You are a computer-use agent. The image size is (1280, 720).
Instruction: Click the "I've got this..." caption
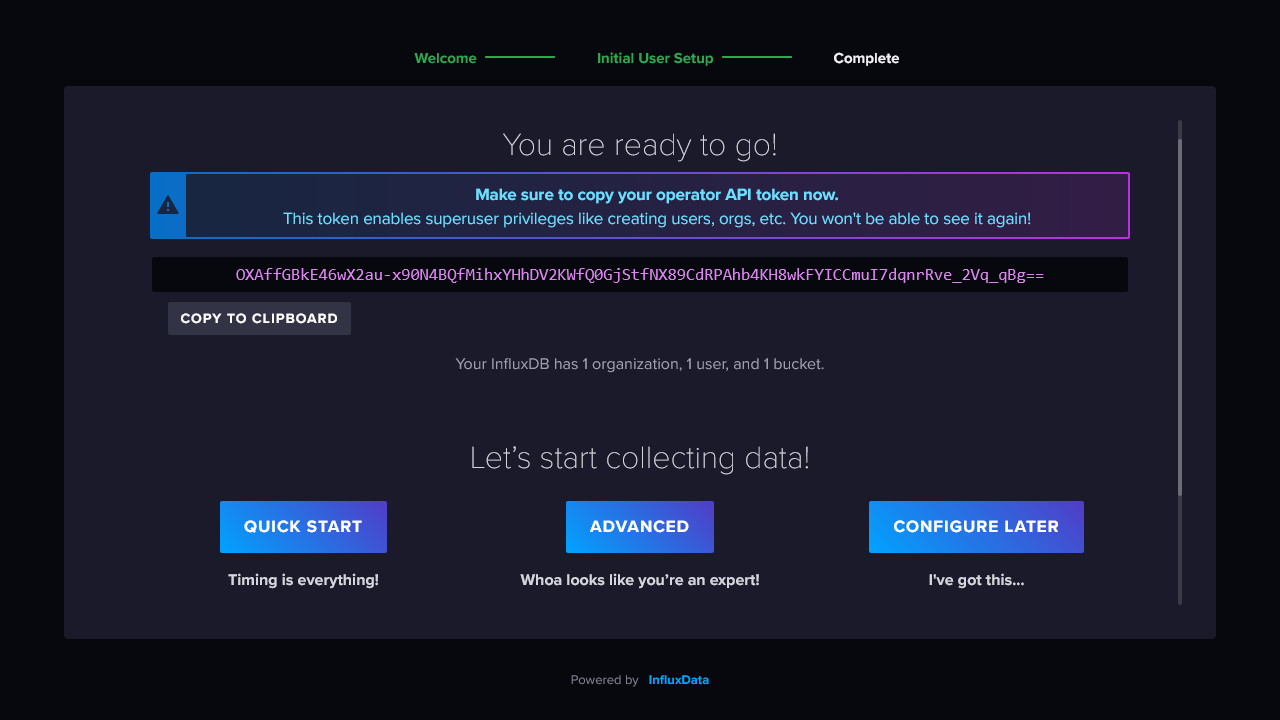(976, 580)
